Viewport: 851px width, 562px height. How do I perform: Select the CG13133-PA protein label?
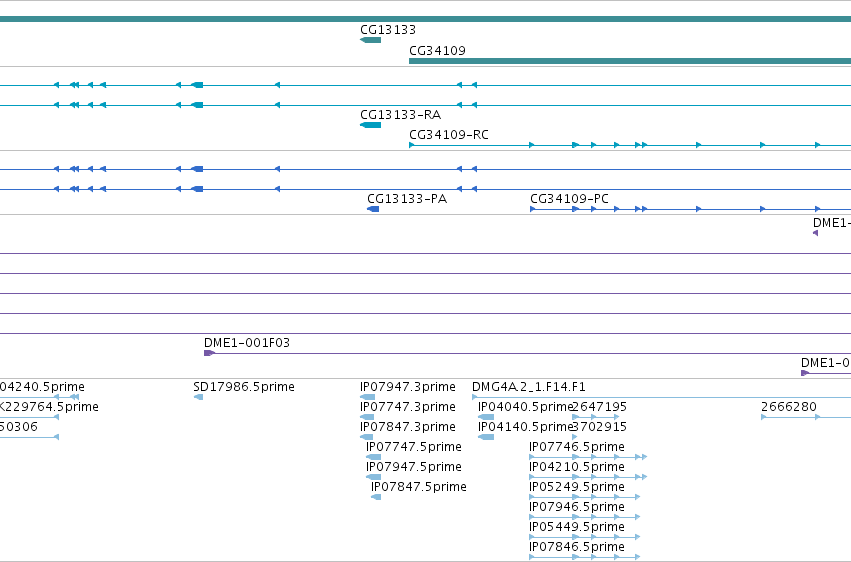407,199
